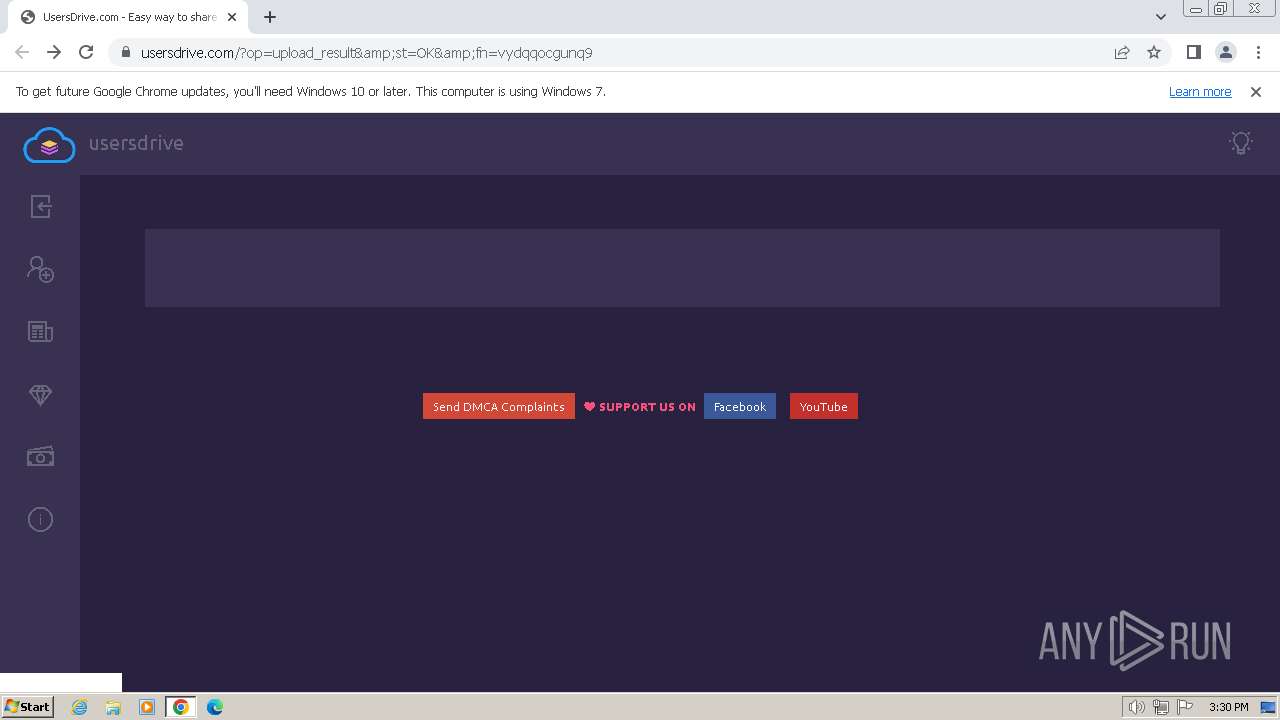
Task: Open the file explorer taskbar icon
Action: pyautogui.click(x=113, y=707)
